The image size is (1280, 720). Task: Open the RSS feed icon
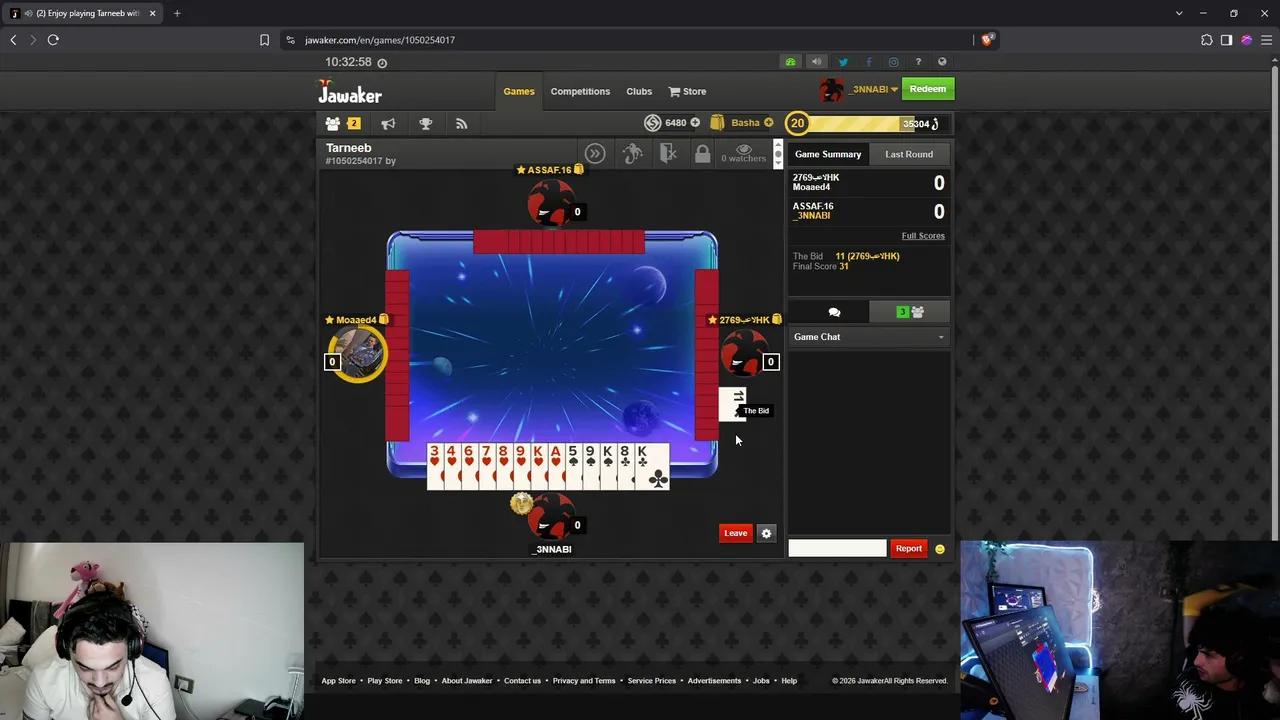[x=461, y=123]
